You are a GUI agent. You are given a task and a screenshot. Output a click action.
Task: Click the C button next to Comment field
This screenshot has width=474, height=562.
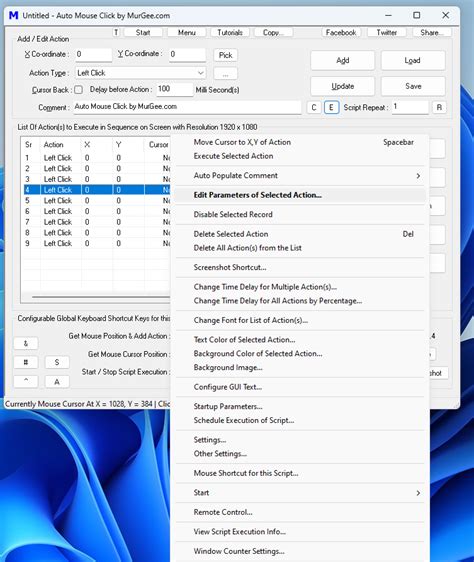[x=314, y=107]
